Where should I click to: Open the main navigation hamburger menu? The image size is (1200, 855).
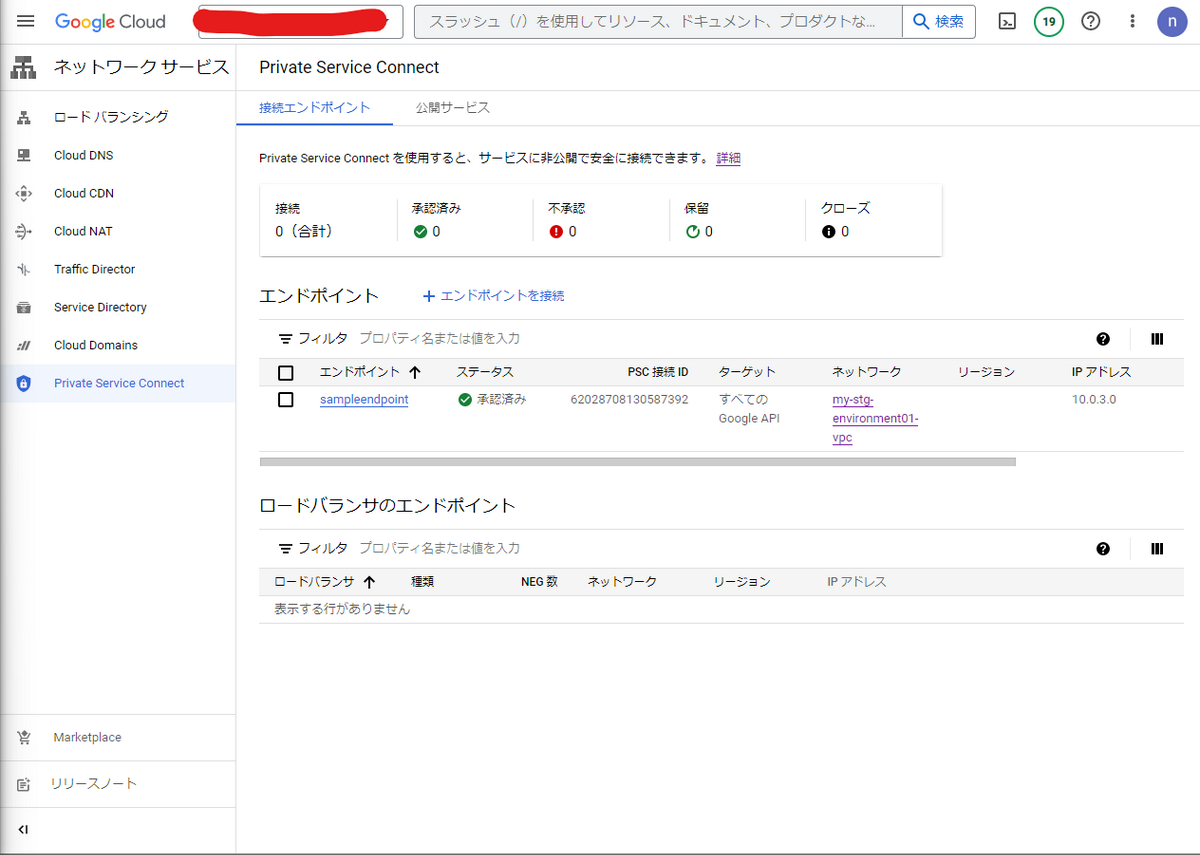pyautogui.click(x=26, y=21)
